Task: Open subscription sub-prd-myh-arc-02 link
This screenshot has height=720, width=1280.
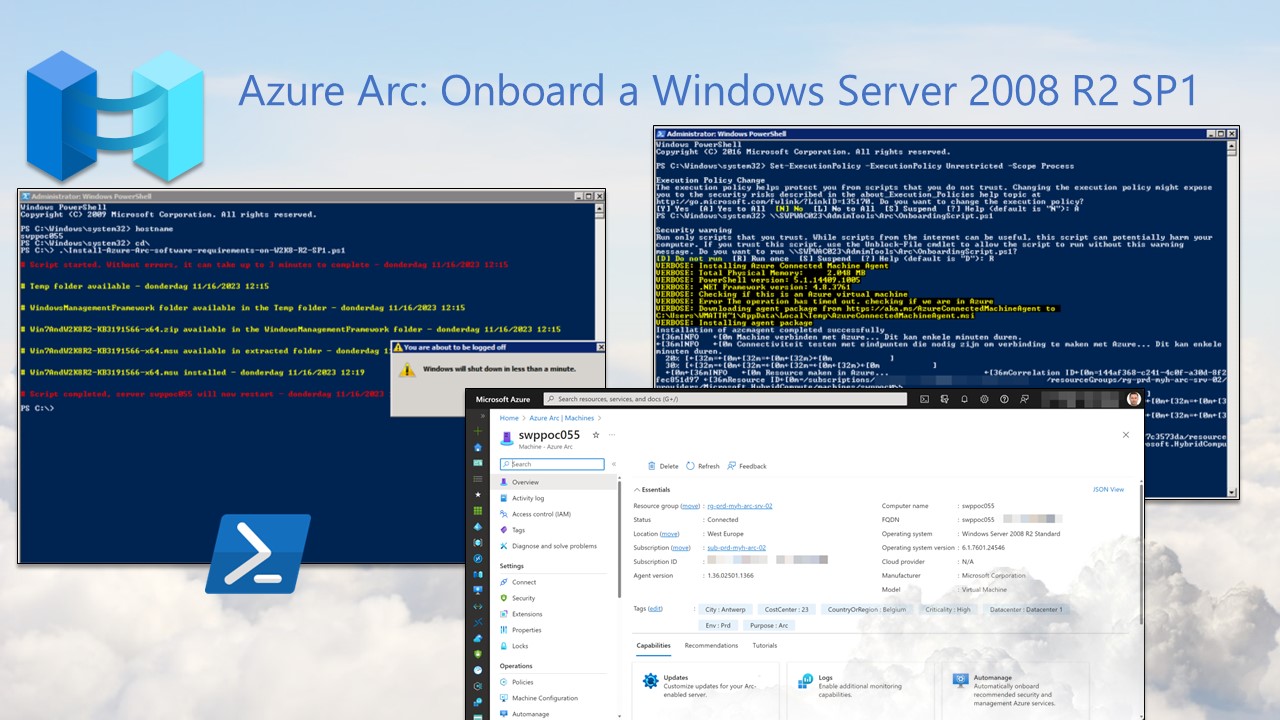Action: click(x=736, y=548)
